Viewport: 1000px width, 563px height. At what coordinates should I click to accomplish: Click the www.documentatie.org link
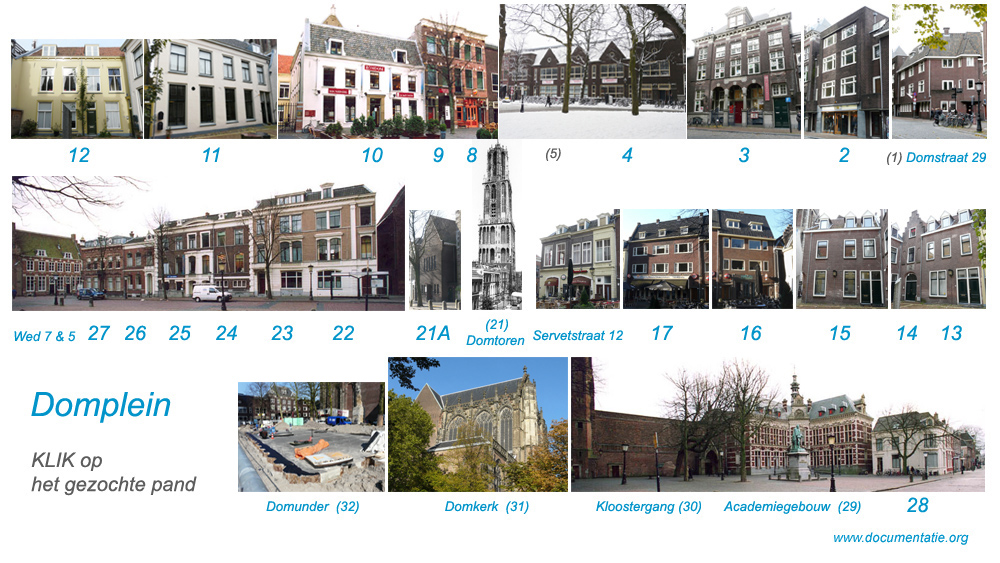(900, 538)
